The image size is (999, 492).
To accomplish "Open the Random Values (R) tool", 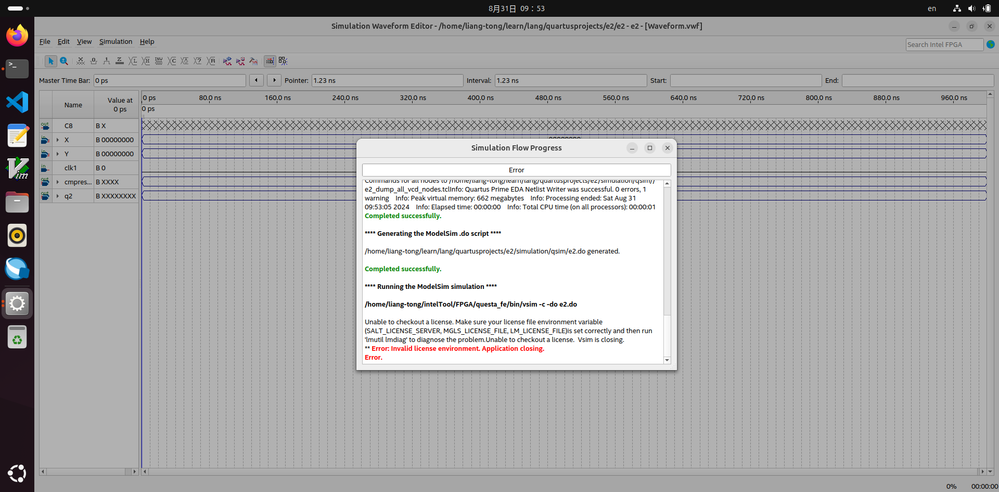I will 211,61.
